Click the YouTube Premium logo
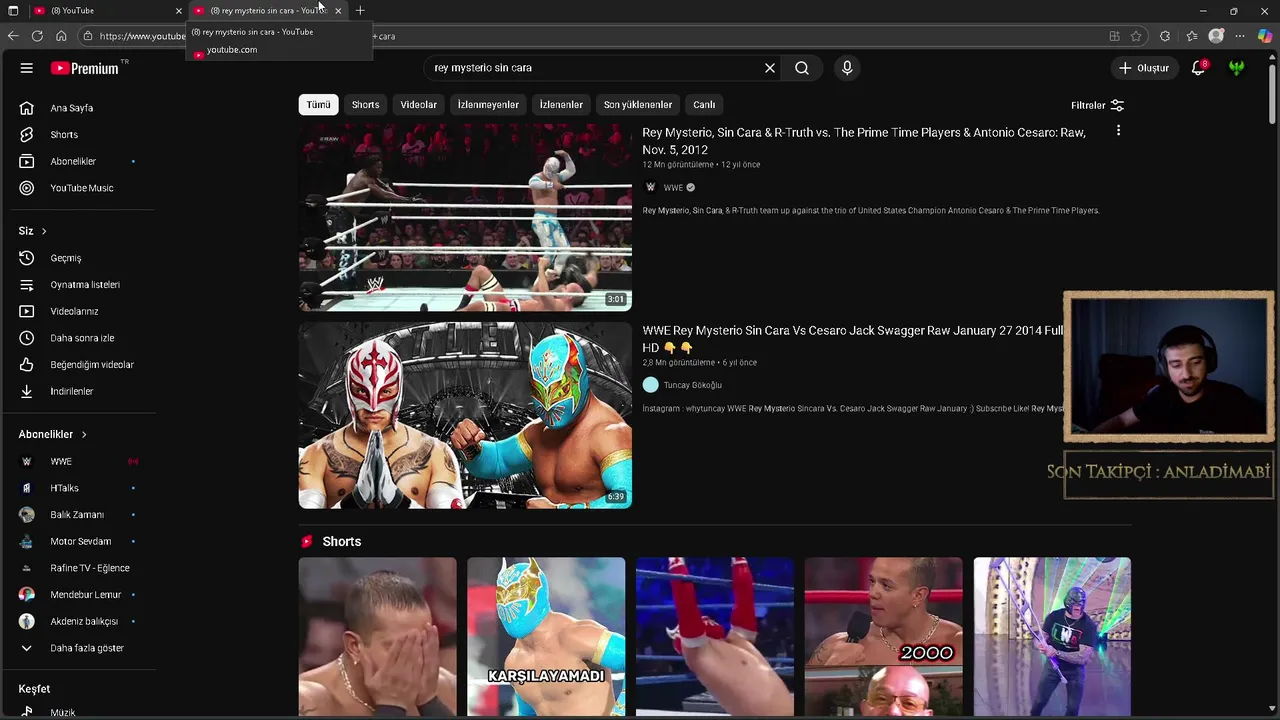 tap(85, 68)
